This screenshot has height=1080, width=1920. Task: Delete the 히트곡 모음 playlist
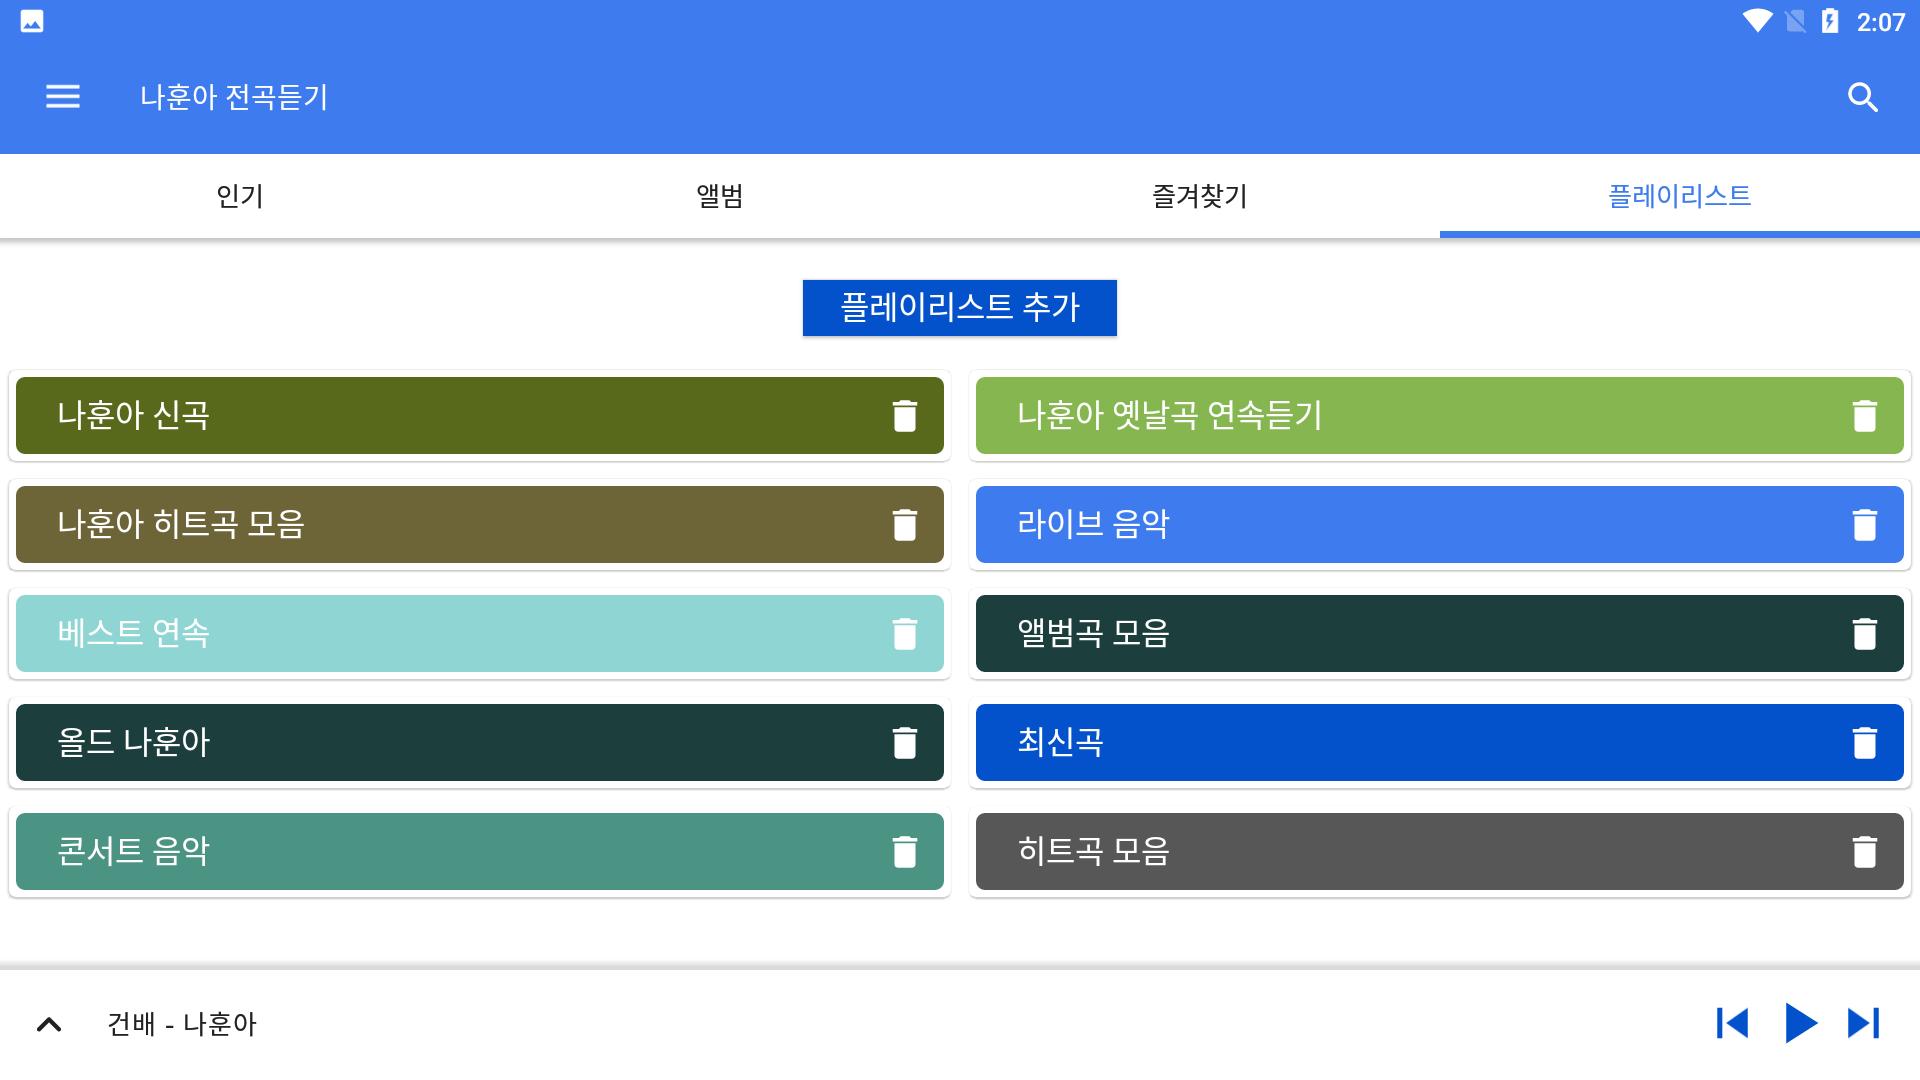click(1864, 852)
